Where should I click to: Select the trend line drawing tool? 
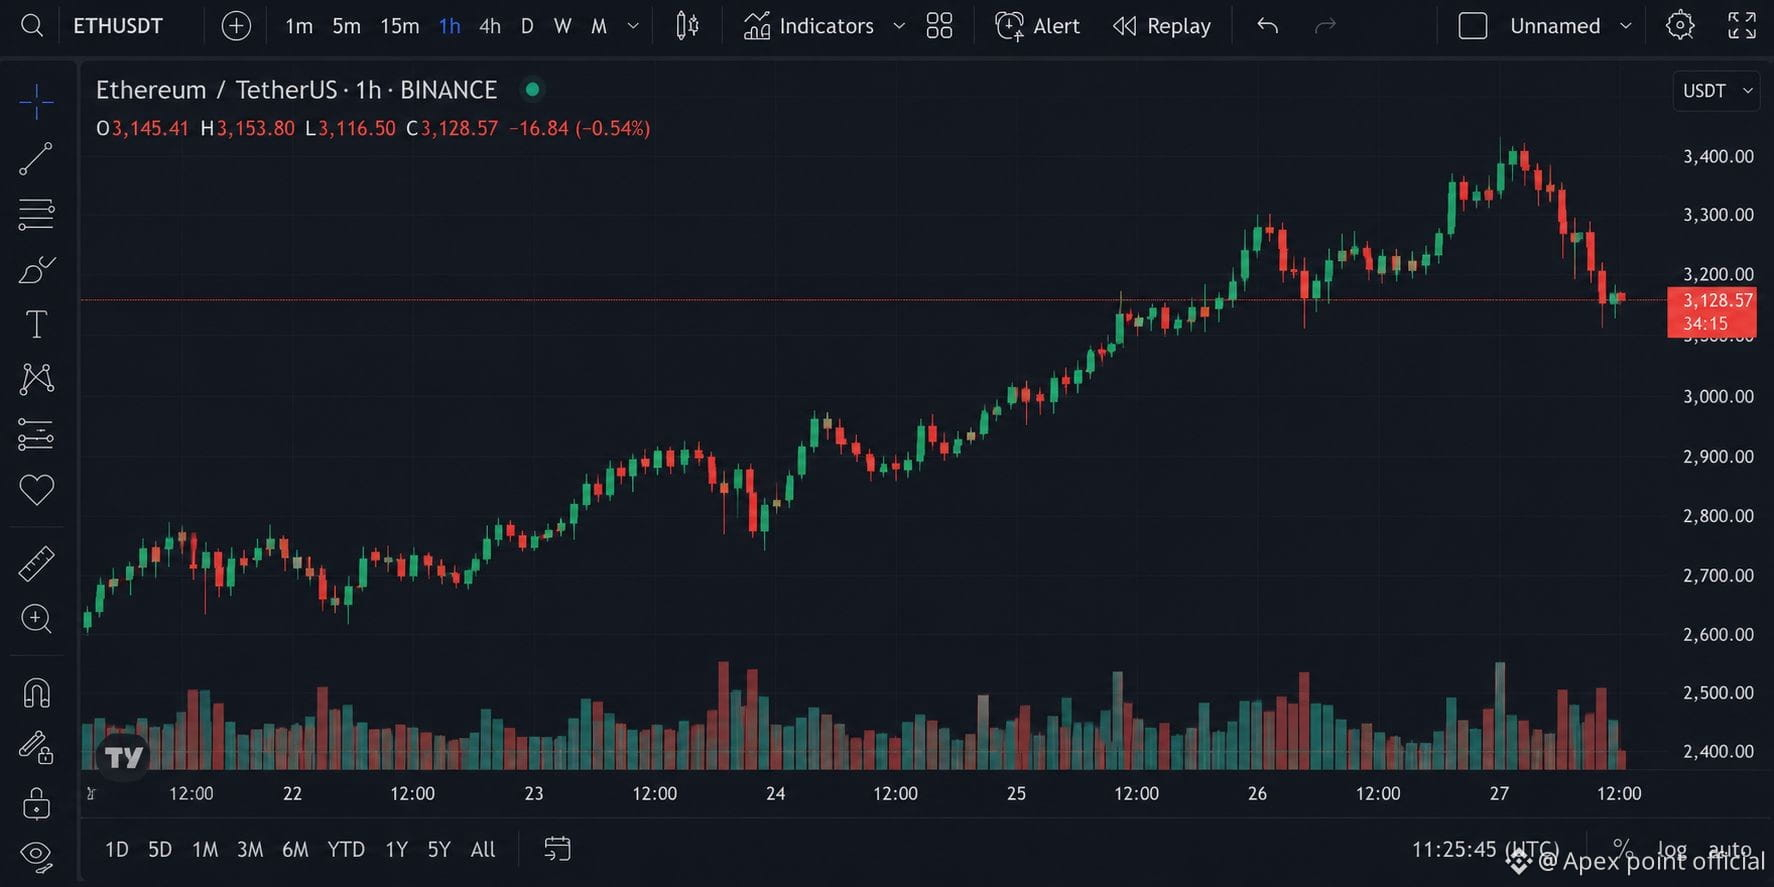(x=36, y=159)
